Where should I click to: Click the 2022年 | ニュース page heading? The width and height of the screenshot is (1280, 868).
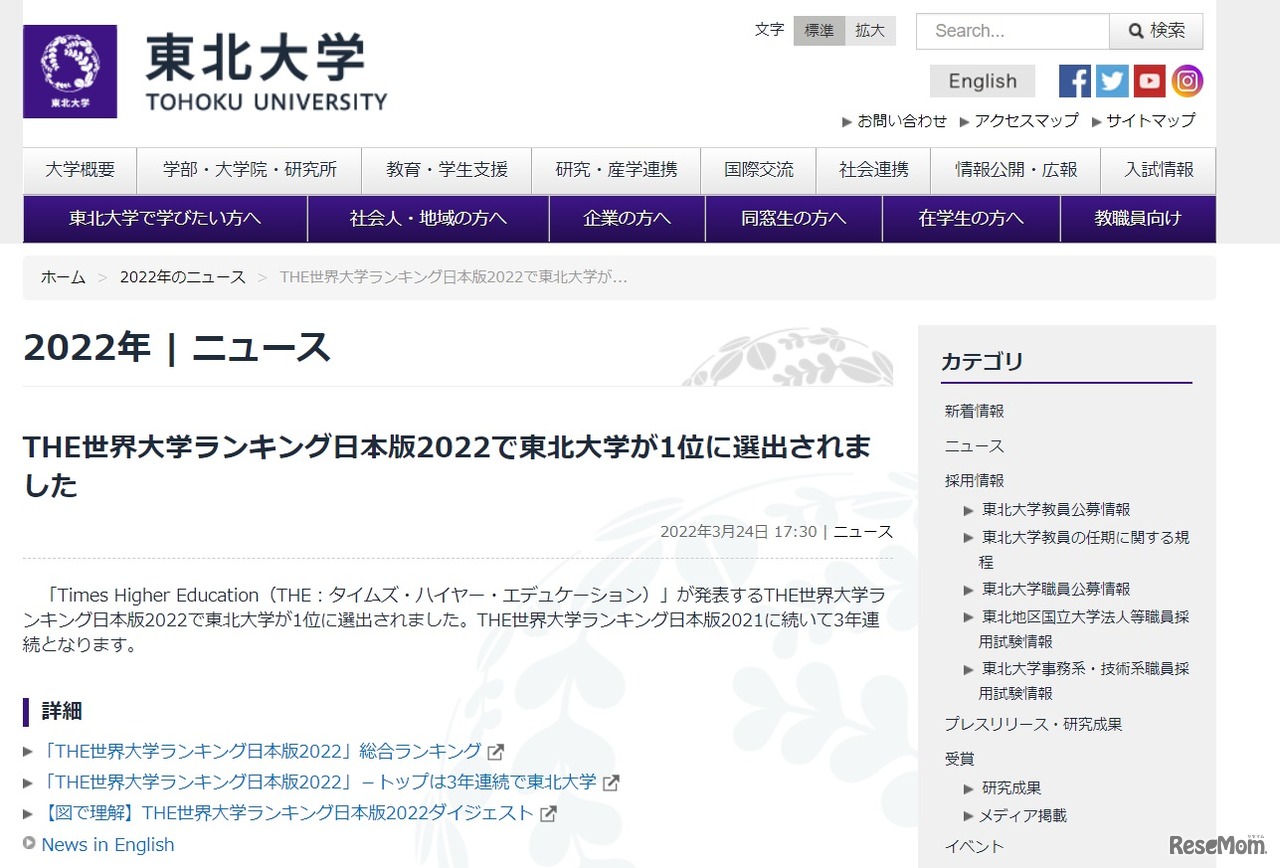(x=176, y=348)
